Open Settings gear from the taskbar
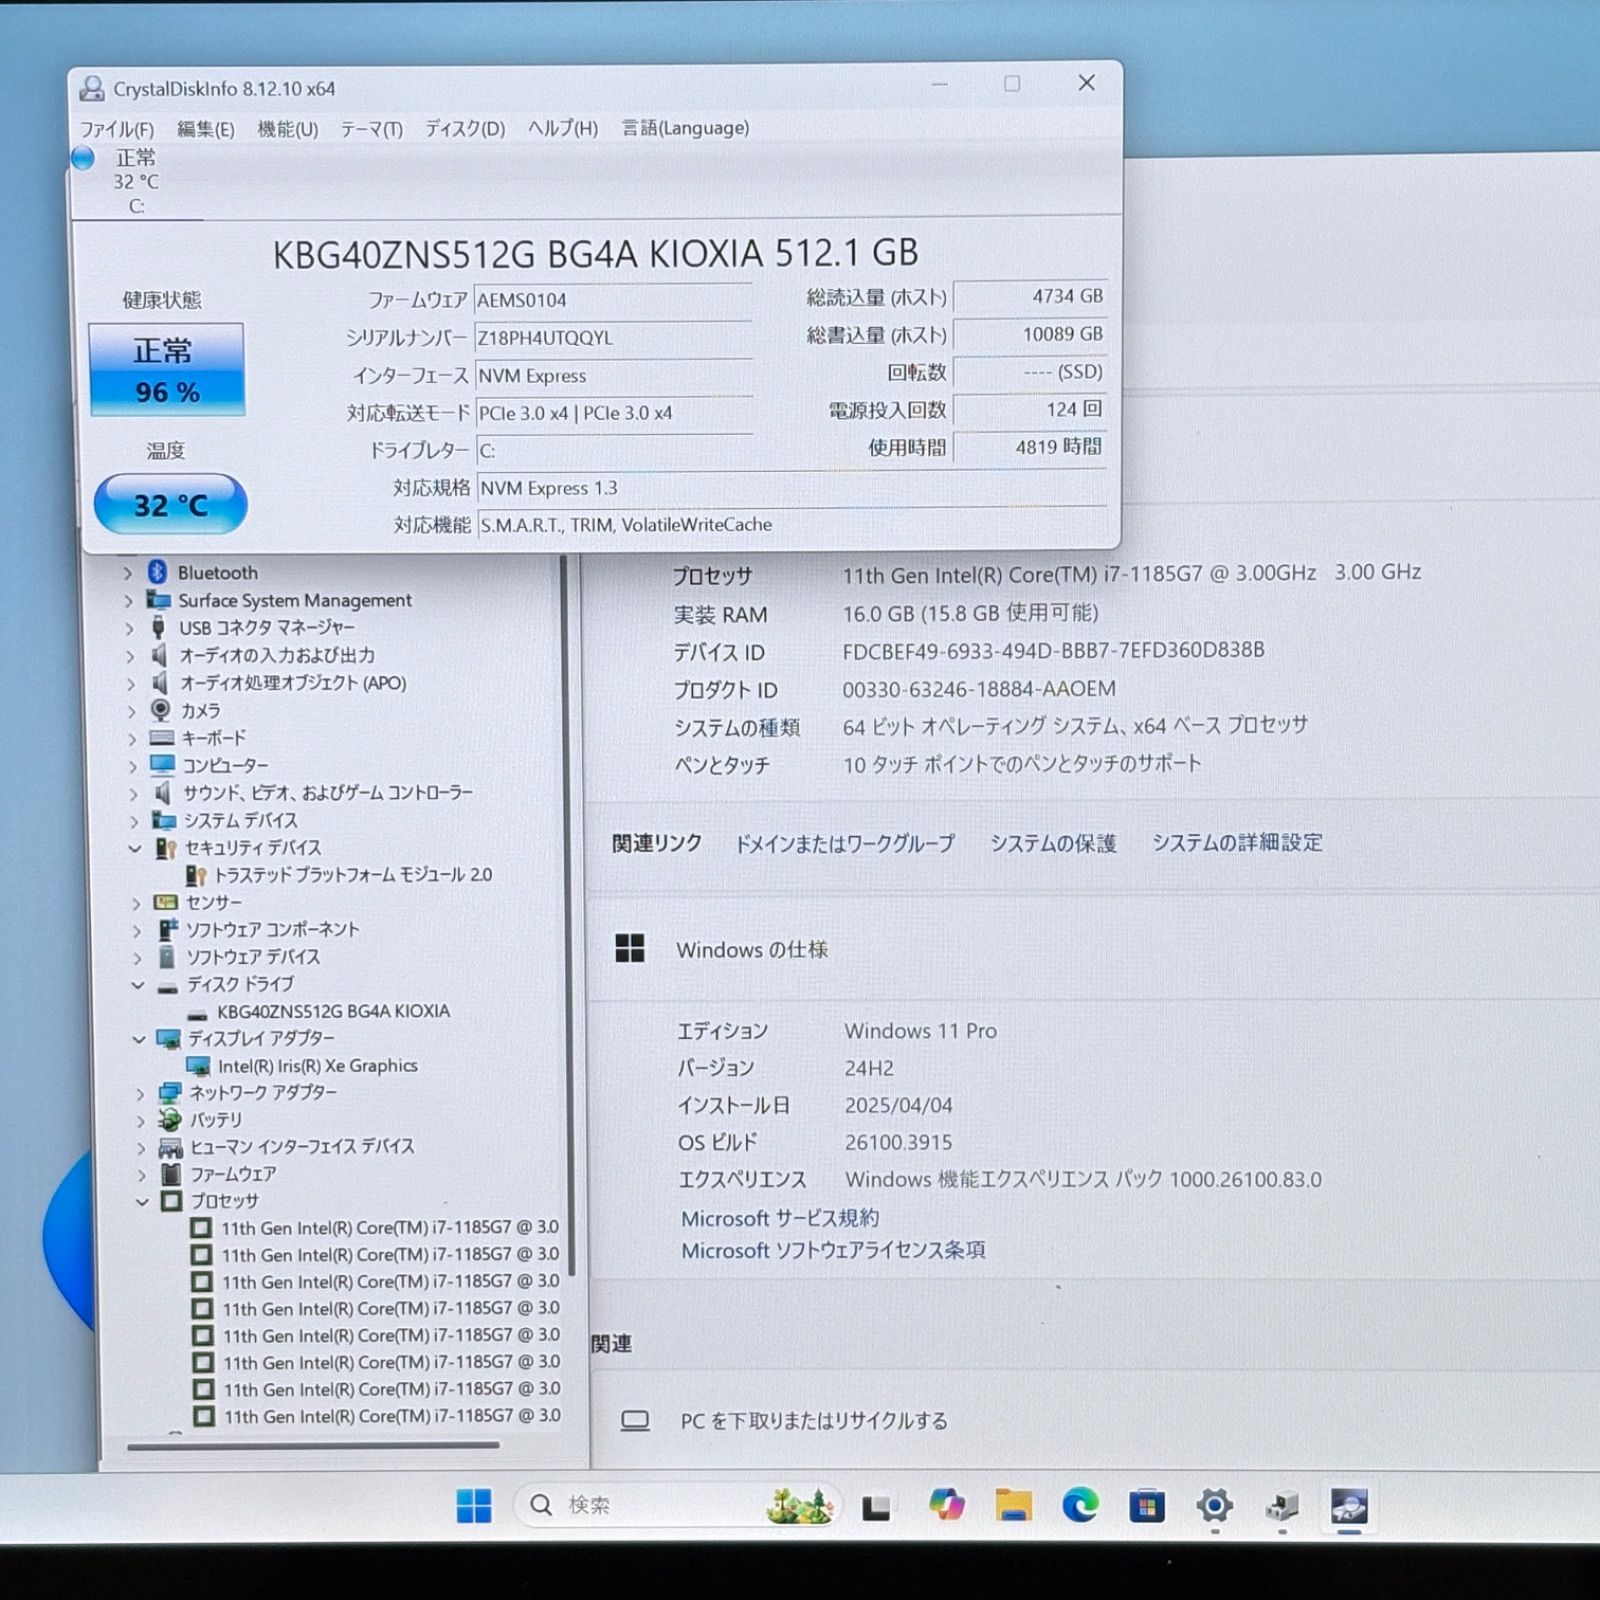Screen dimensions: 1600x1600 (x=1214, y=1505)
